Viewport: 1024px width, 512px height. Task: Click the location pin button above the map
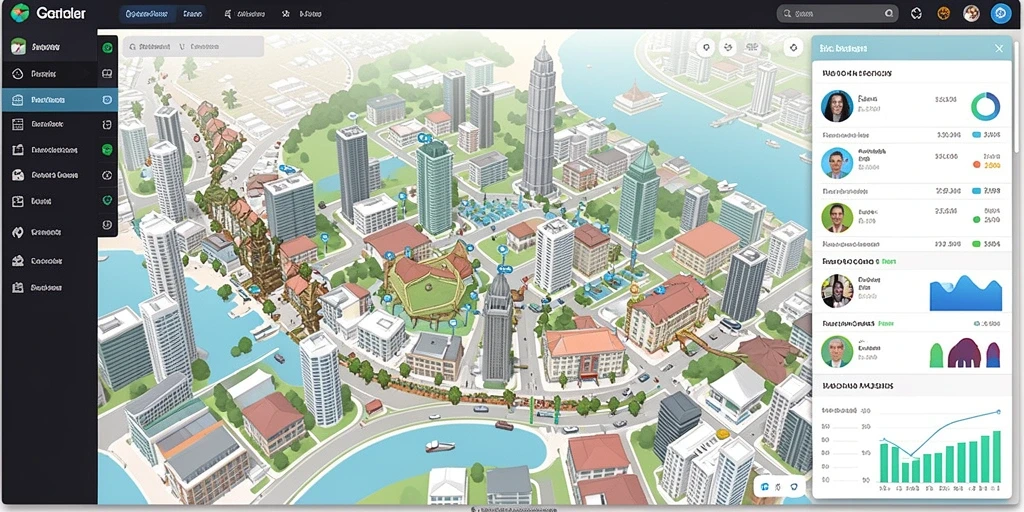click(x=705, y=47)
